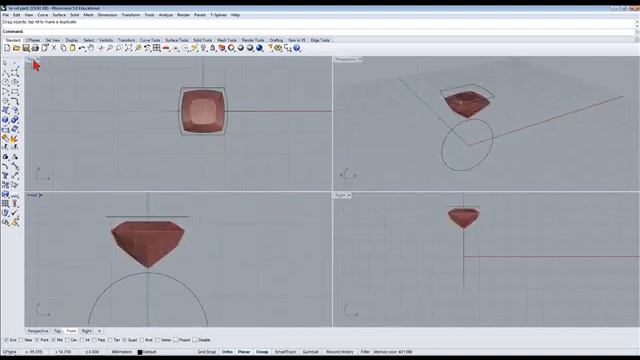Switch to the Perspective viewport tab at bottom
The width and height of the screenshot is (640, 360).
[x=38, y=331]
